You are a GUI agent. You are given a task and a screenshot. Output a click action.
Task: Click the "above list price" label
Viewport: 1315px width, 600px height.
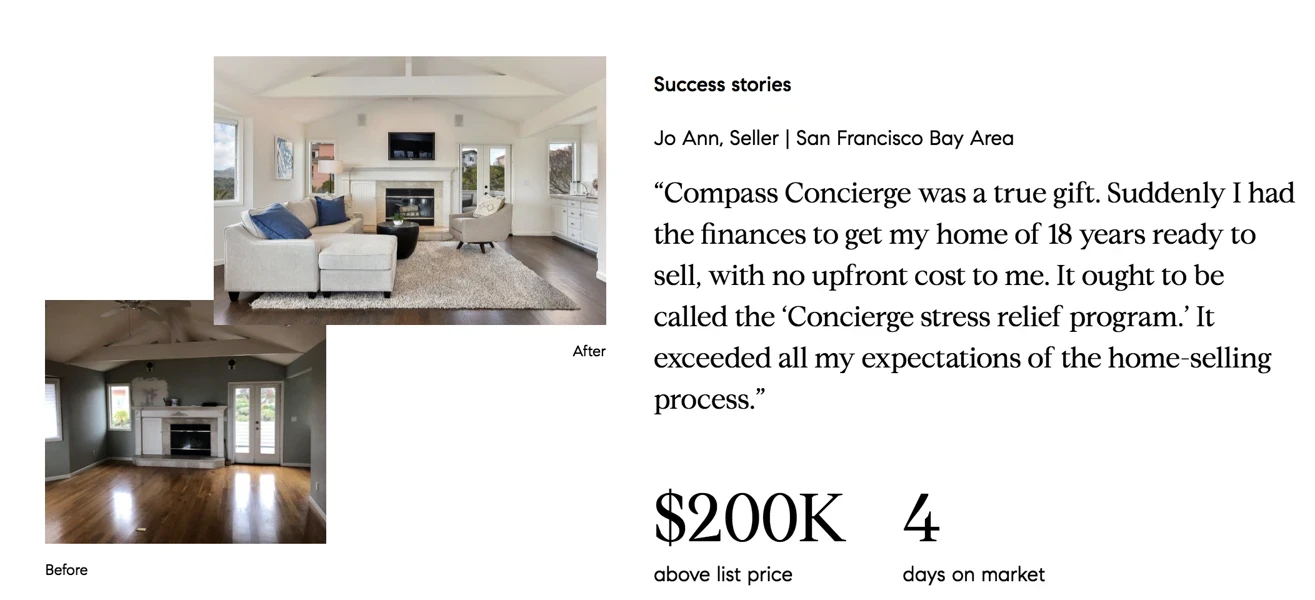click(x=723, y=575)
